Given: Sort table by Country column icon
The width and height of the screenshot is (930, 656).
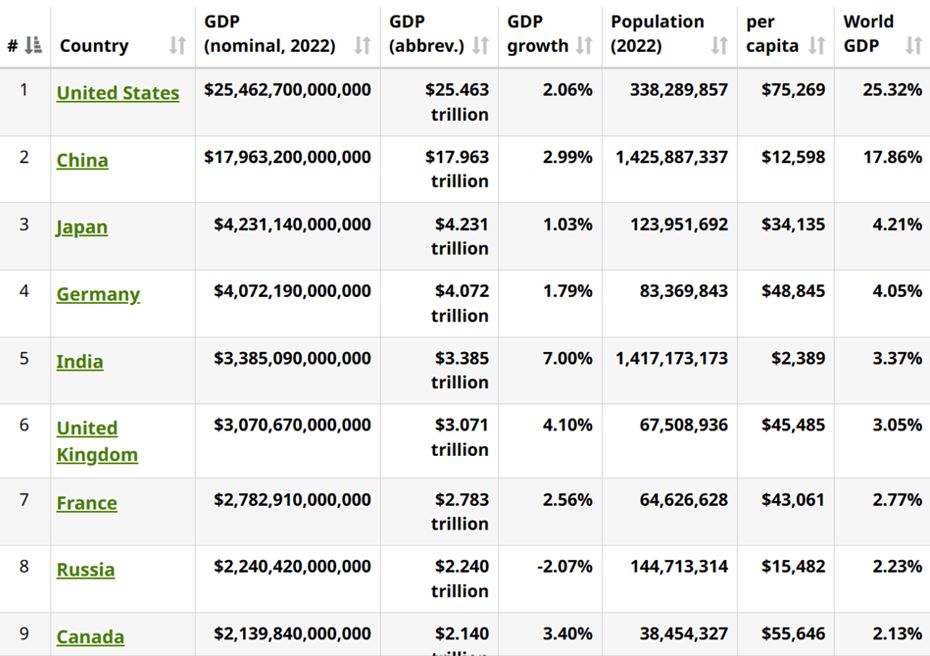Looking at the screenshot, I should click(x=177, y=45).
